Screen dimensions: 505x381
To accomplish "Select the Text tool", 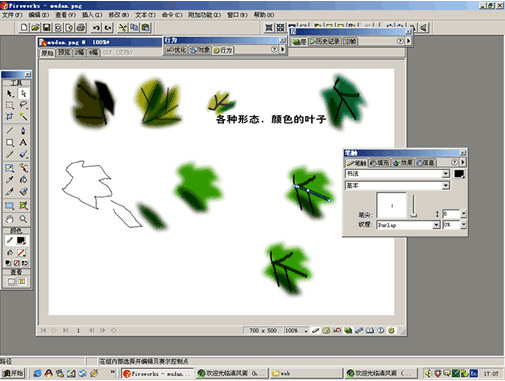I will pos(23,143).
